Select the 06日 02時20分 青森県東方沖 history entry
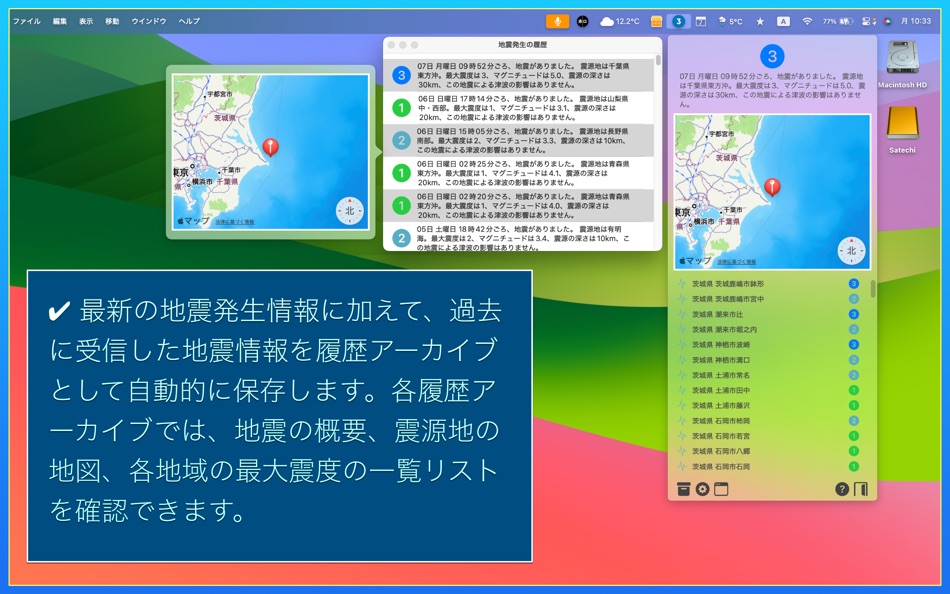This screenshot has width=950, height=594. (x=519, y=206)
